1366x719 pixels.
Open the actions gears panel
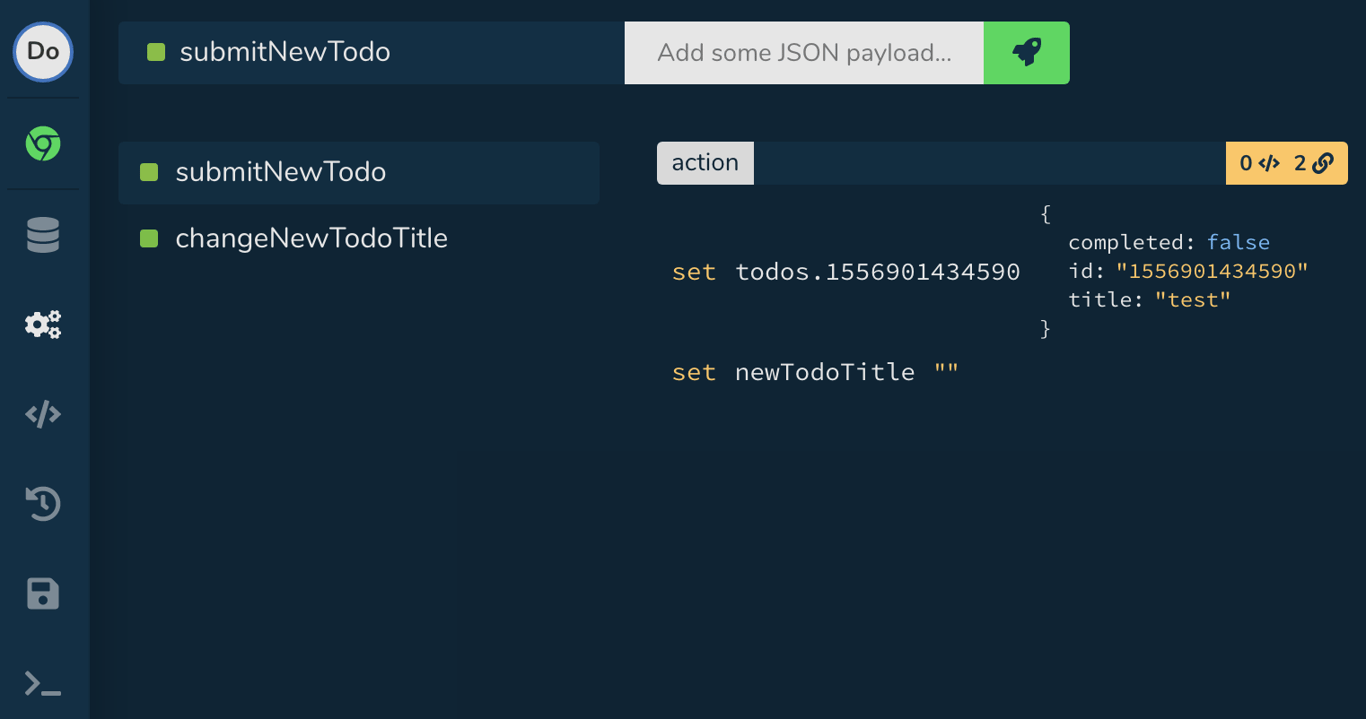coord(42,324)
